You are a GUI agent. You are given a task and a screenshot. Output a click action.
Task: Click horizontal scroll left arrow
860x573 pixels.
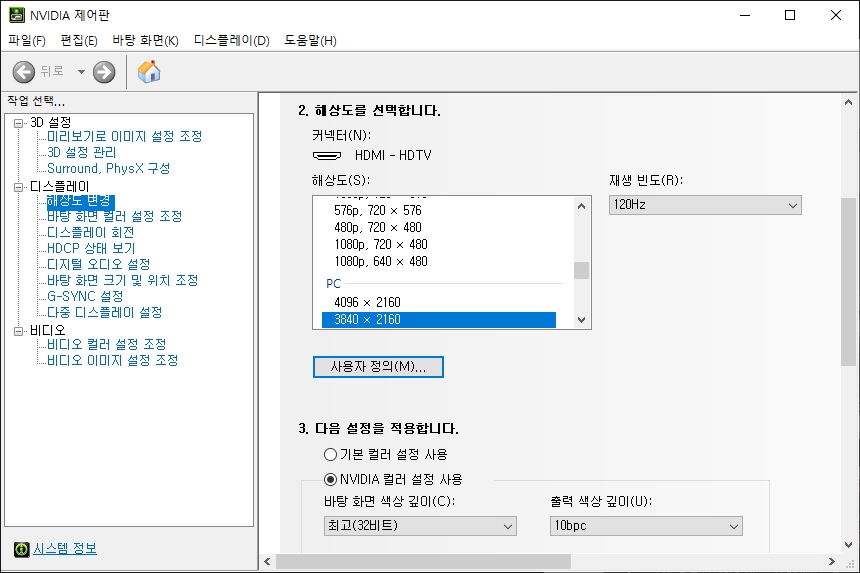point(267,561)
